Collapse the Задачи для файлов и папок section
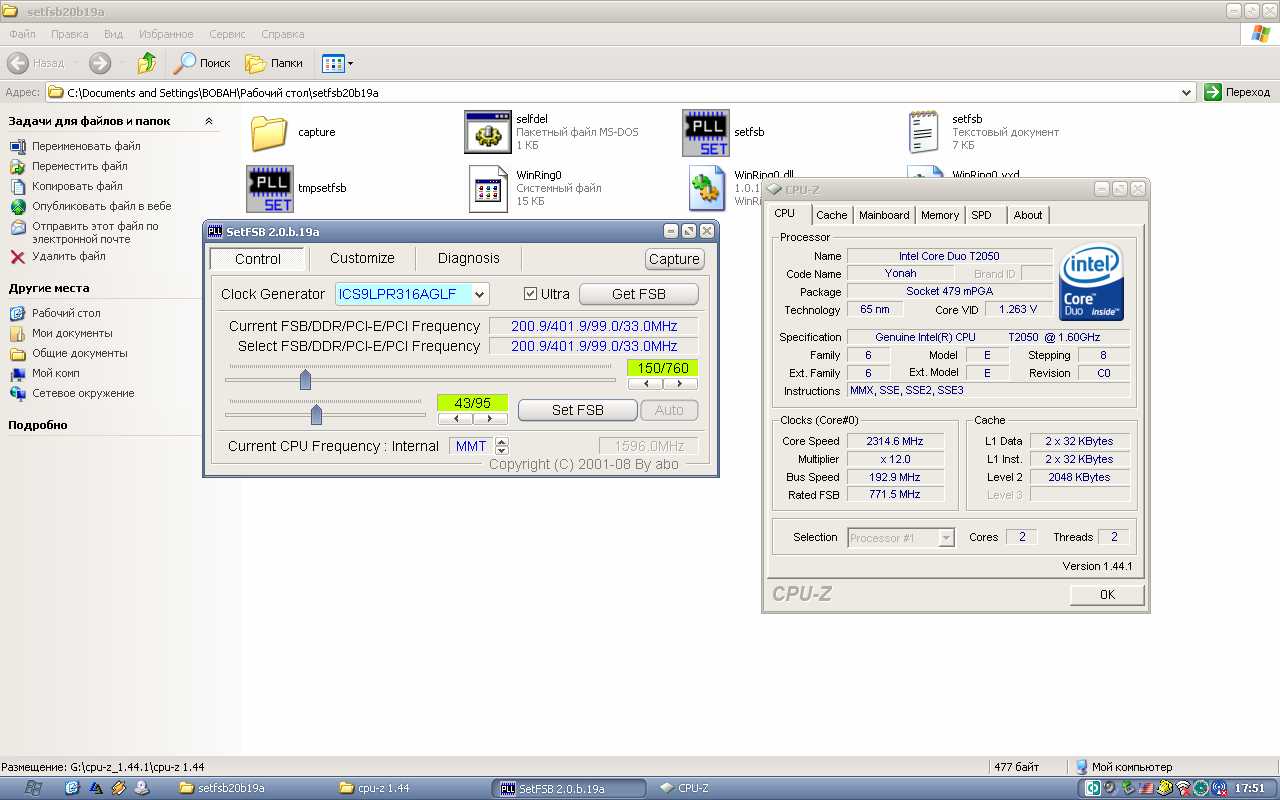This screenshot has height=800, width=1280. [209, 121]
